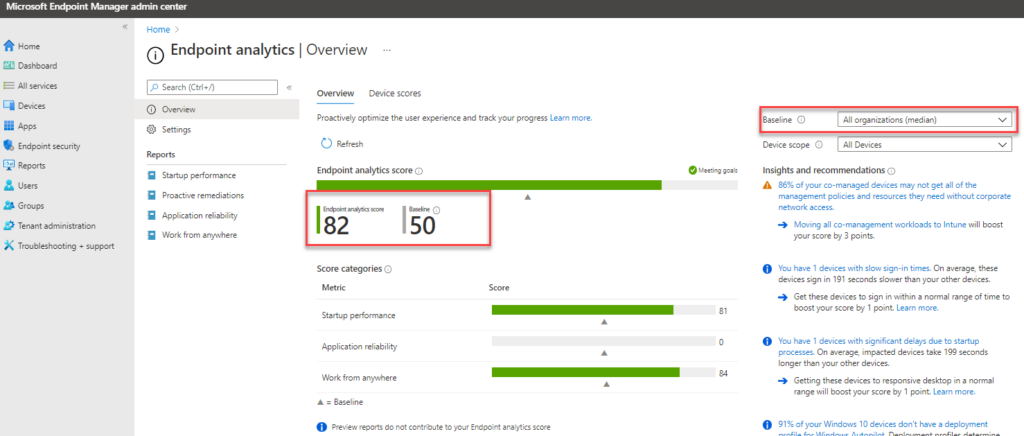Click the Application reliability report icon
Viewport: 1024px width, 436px height.
[152, 215]
